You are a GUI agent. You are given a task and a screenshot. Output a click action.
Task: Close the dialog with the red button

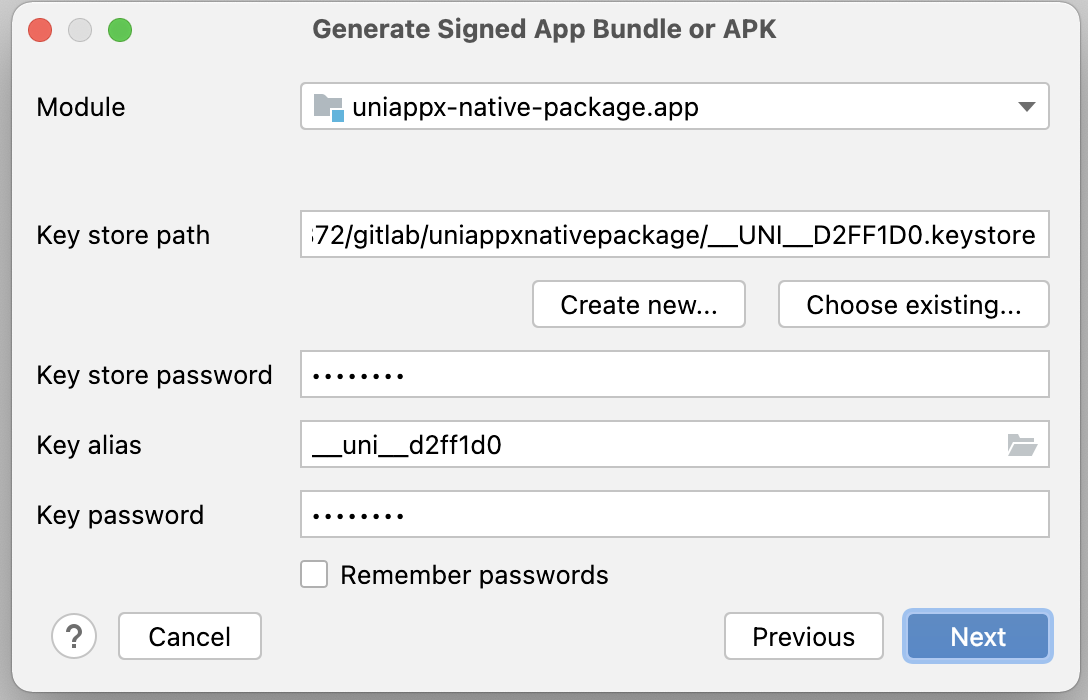[40, 30]
